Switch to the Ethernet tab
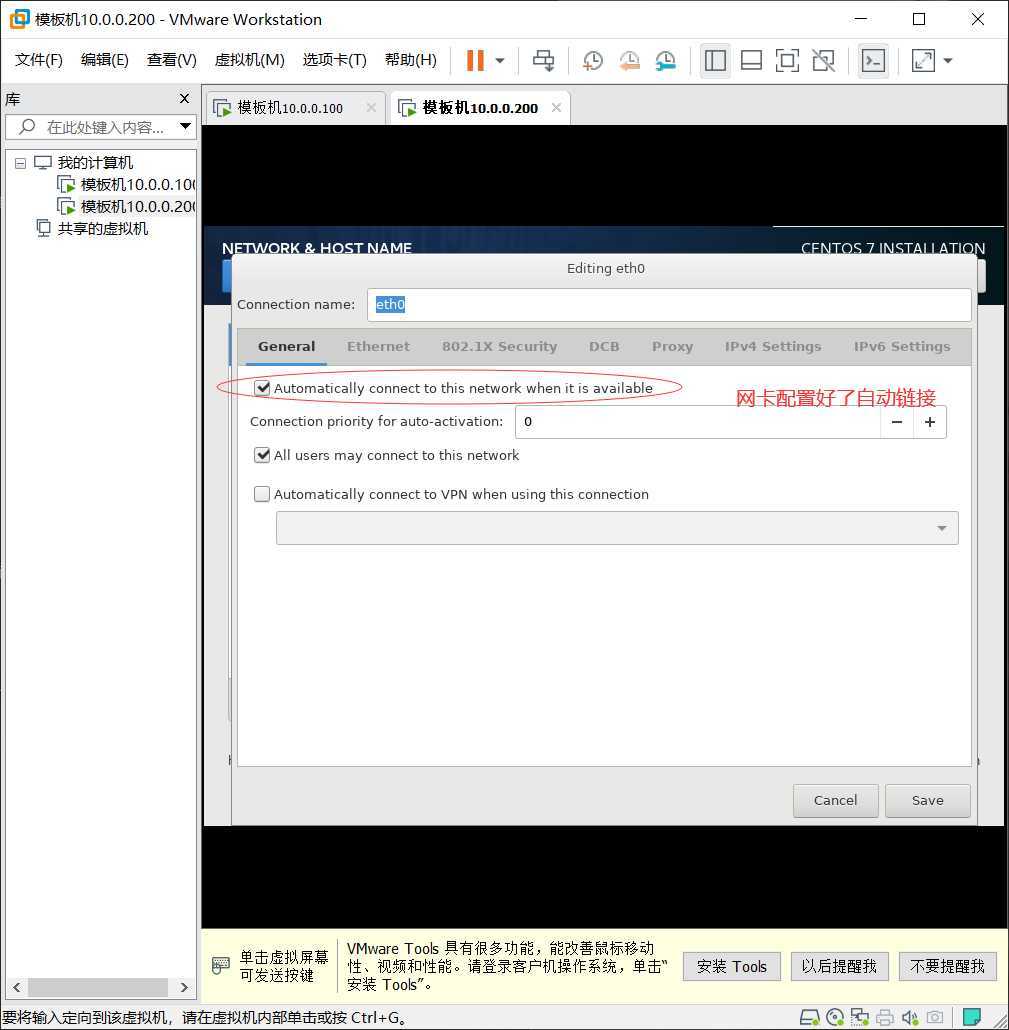1009x1030 pixels. click(x=378, y=346)
